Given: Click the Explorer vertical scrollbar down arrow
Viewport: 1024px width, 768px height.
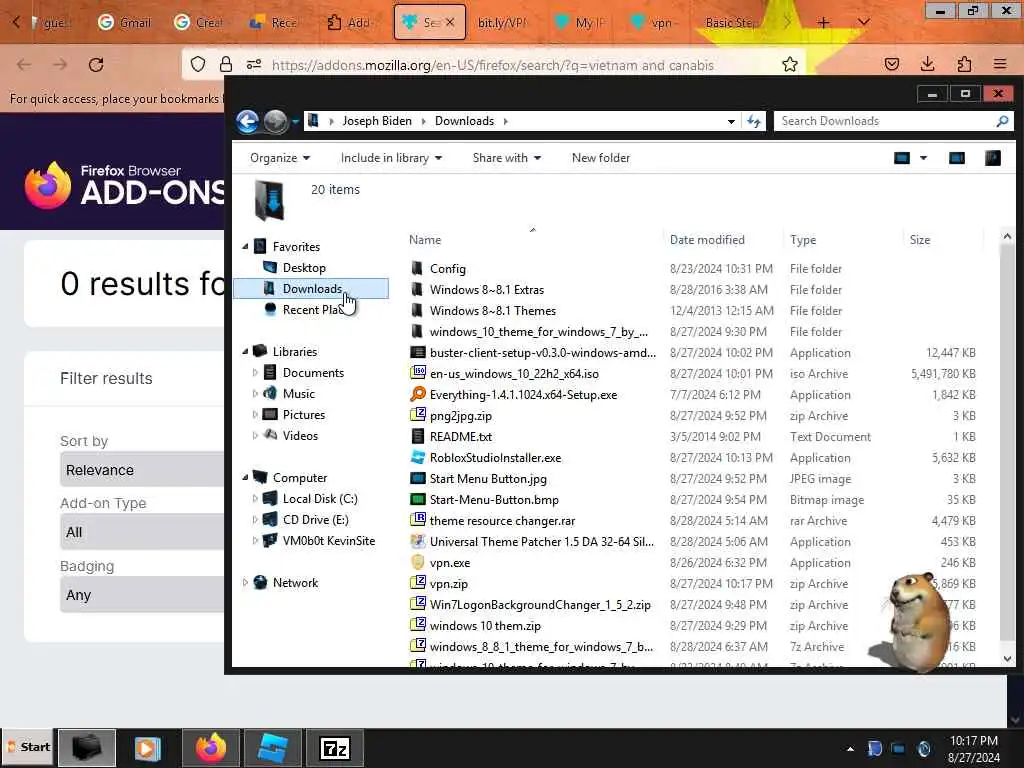Looking at the screenshot, I should [1007, 659].
